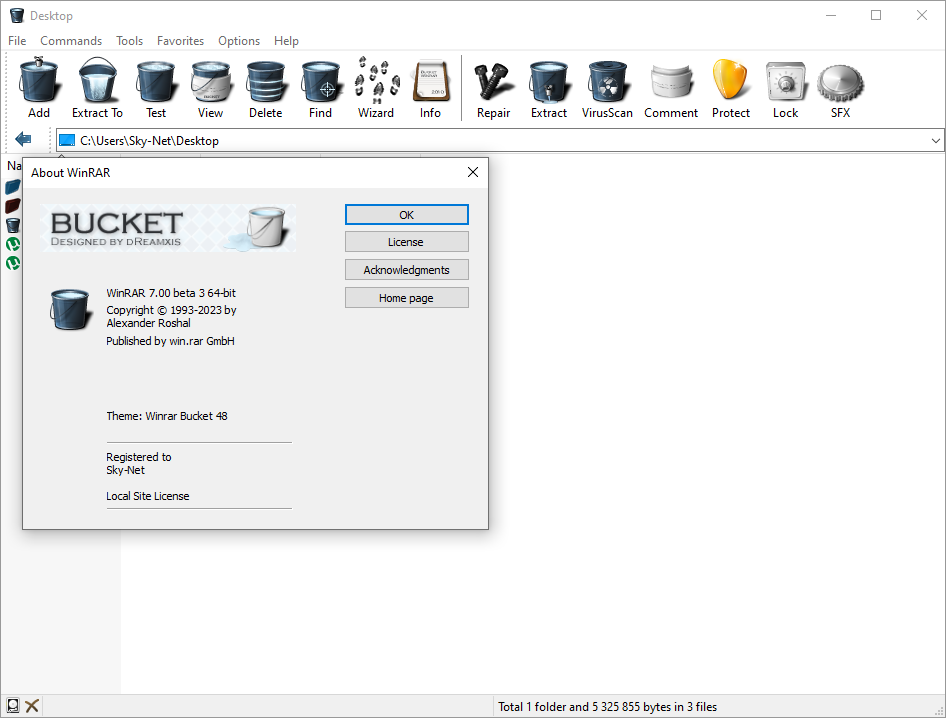Click the 'Local Site License' text
This screenshot has height=718, width=946.
coord(148,496)
